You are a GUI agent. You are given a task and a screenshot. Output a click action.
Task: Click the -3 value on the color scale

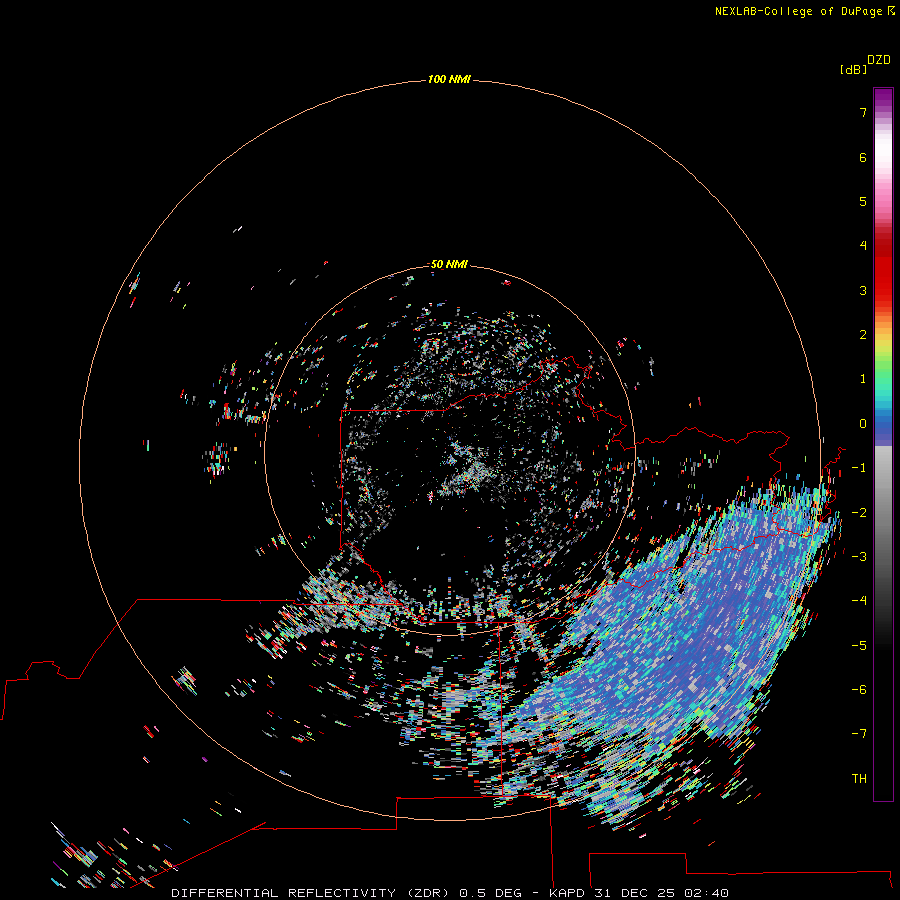coord(859,557)
